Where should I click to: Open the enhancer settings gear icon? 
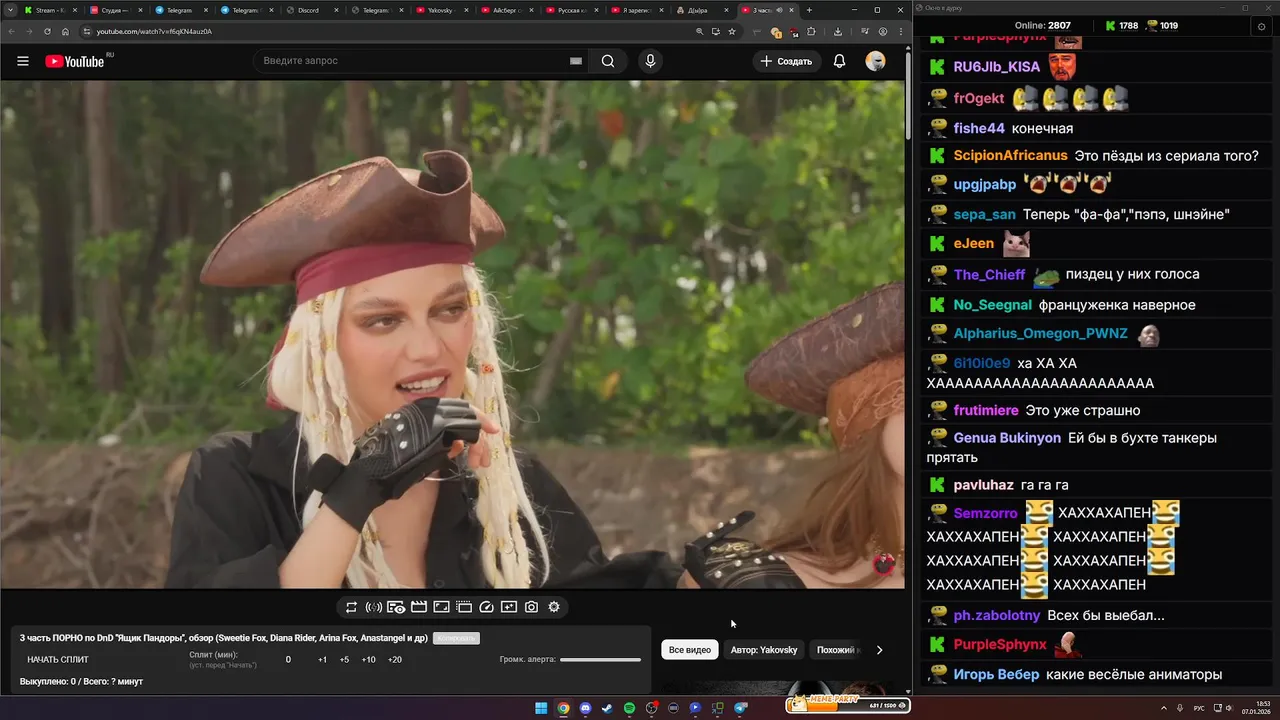[554, 607]
